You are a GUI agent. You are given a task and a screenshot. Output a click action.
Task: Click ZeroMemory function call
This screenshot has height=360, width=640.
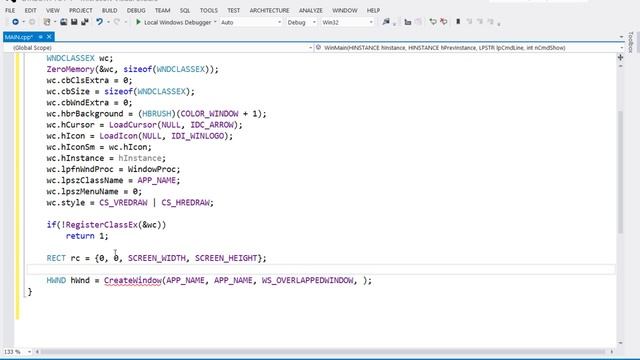click(70, 69)
